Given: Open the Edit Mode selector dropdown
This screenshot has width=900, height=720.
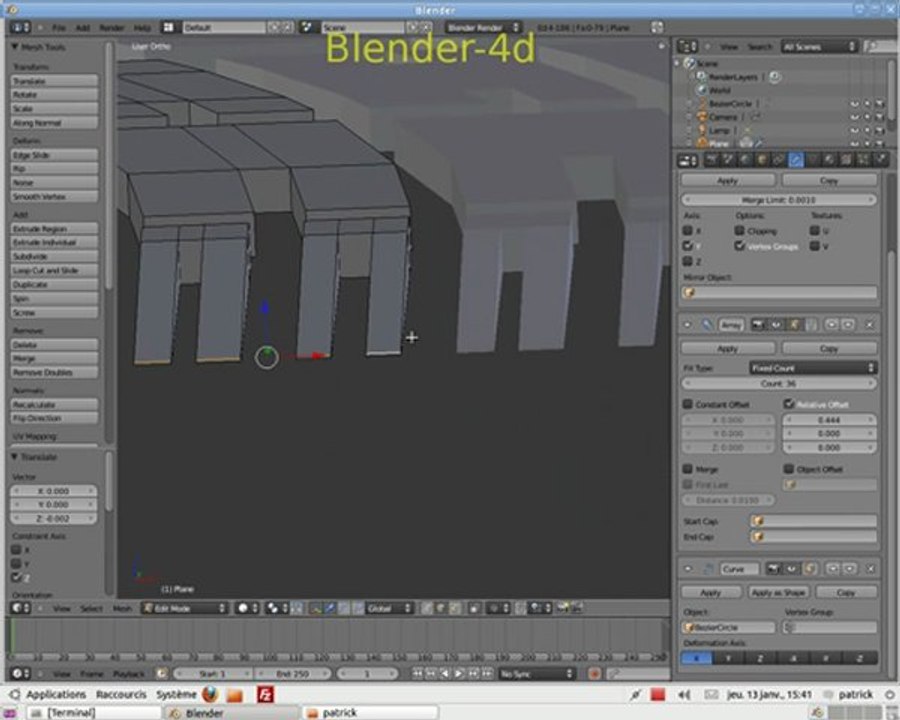Looking at the screenshot, I should [185, 608].
